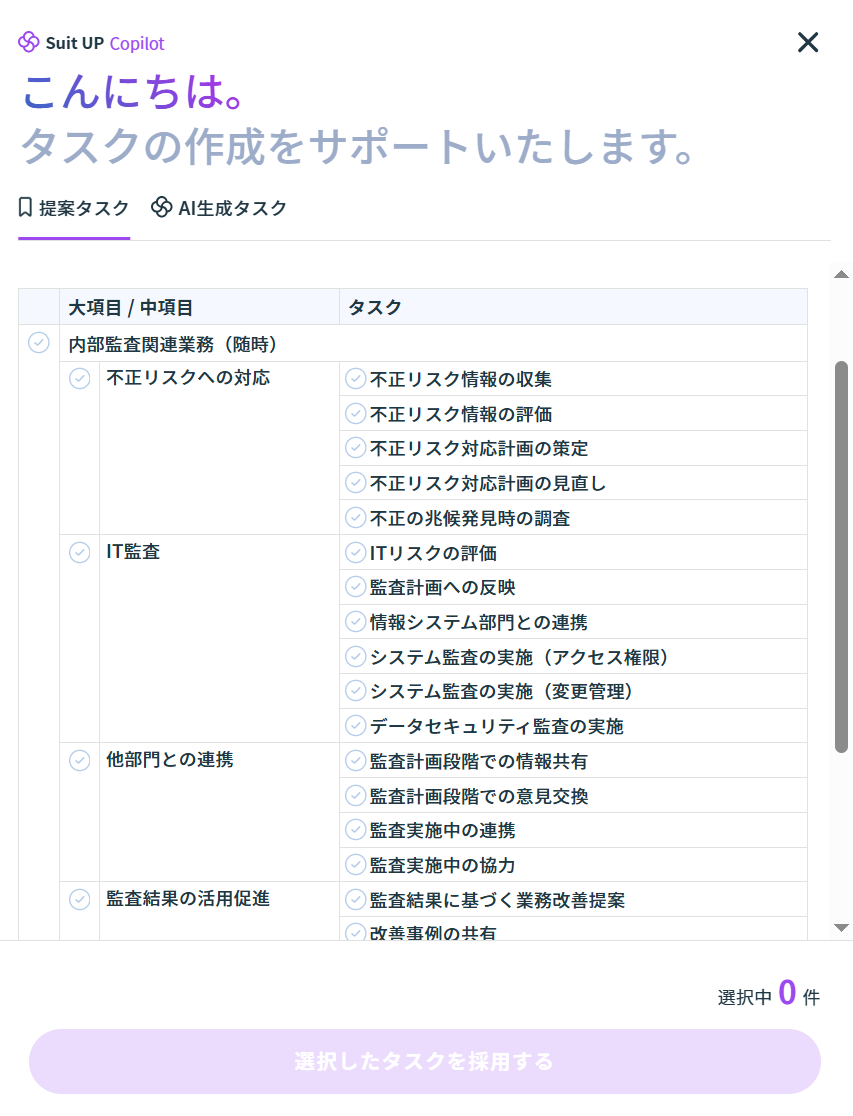Check the 不正リスク情報の収集 task

point(355,379)
